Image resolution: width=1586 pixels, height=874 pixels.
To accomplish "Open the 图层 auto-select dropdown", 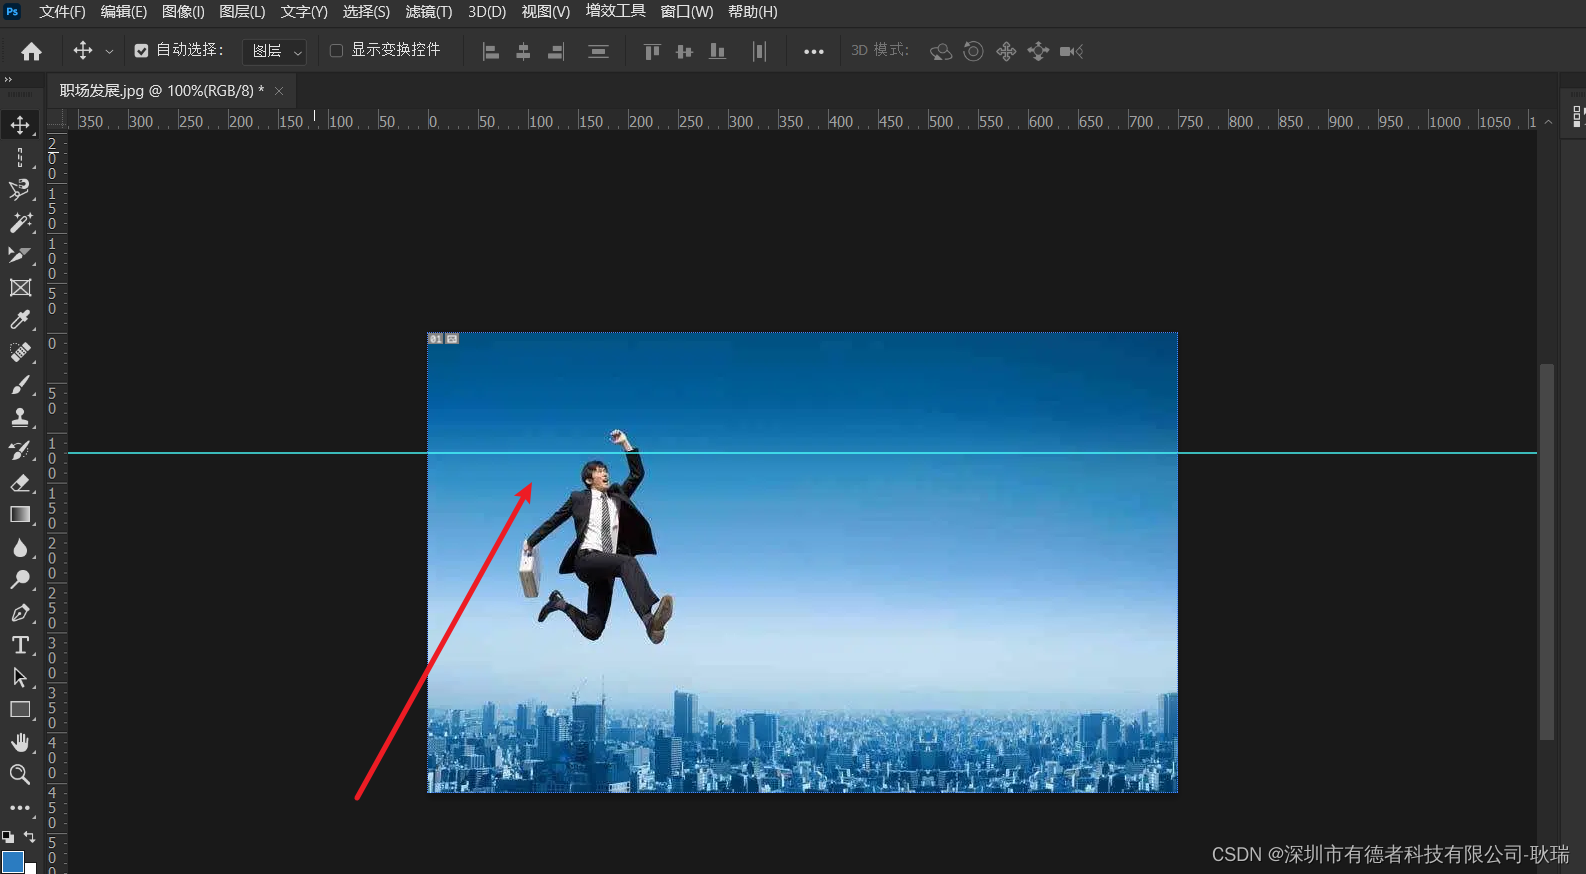I will tap(275, 51).
